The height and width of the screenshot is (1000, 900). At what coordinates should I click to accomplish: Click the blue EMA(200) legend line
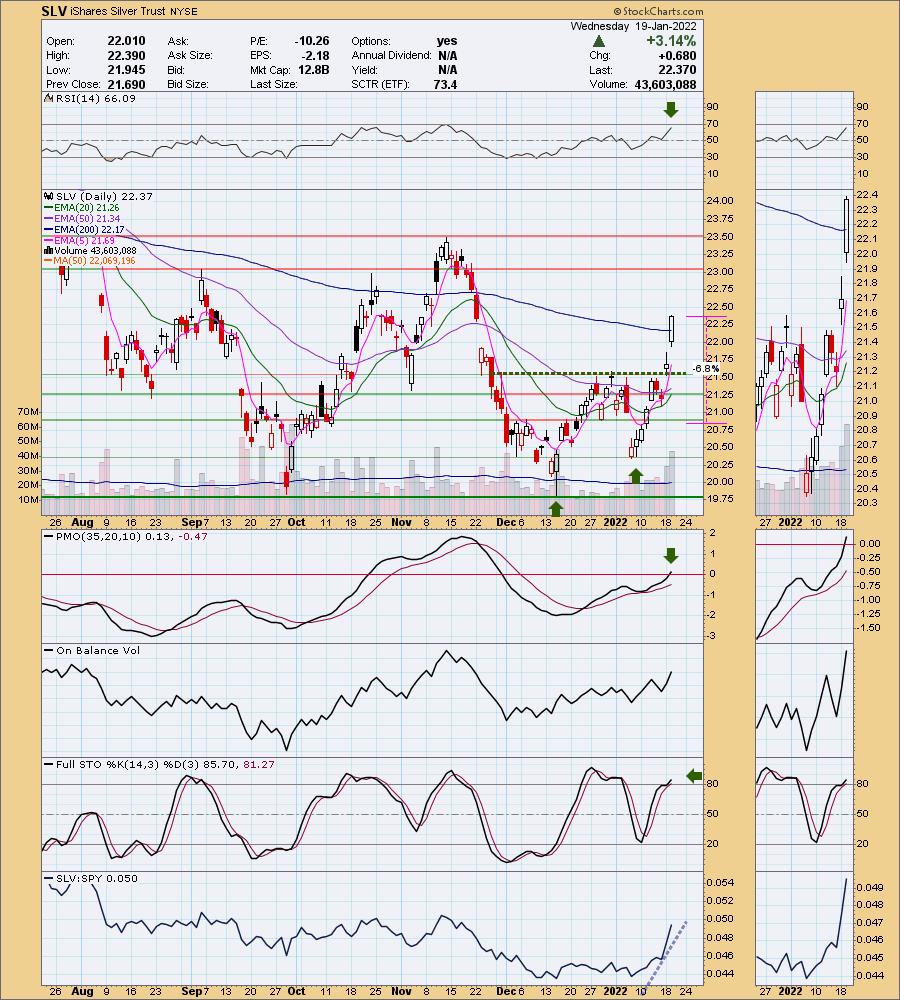click(x=48, y=230)
